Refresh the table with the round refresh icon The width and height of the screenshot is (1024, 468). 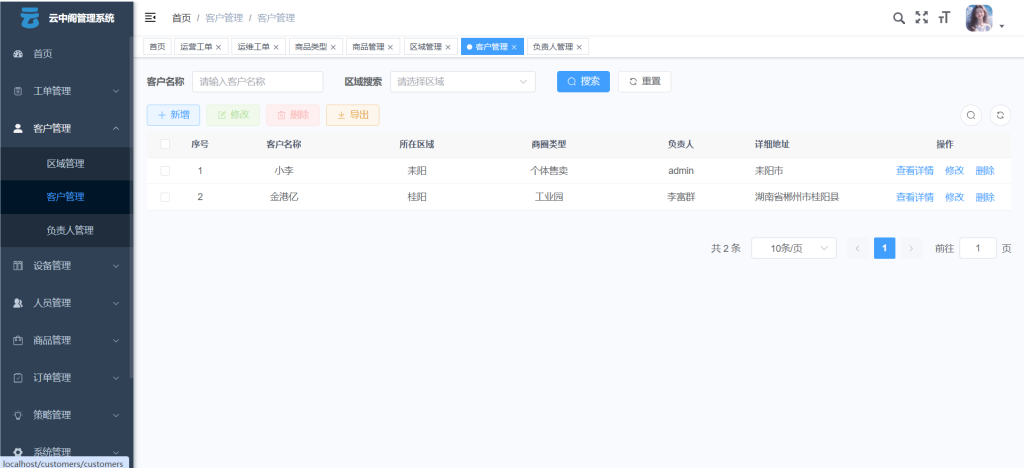tap(1000, 115)
